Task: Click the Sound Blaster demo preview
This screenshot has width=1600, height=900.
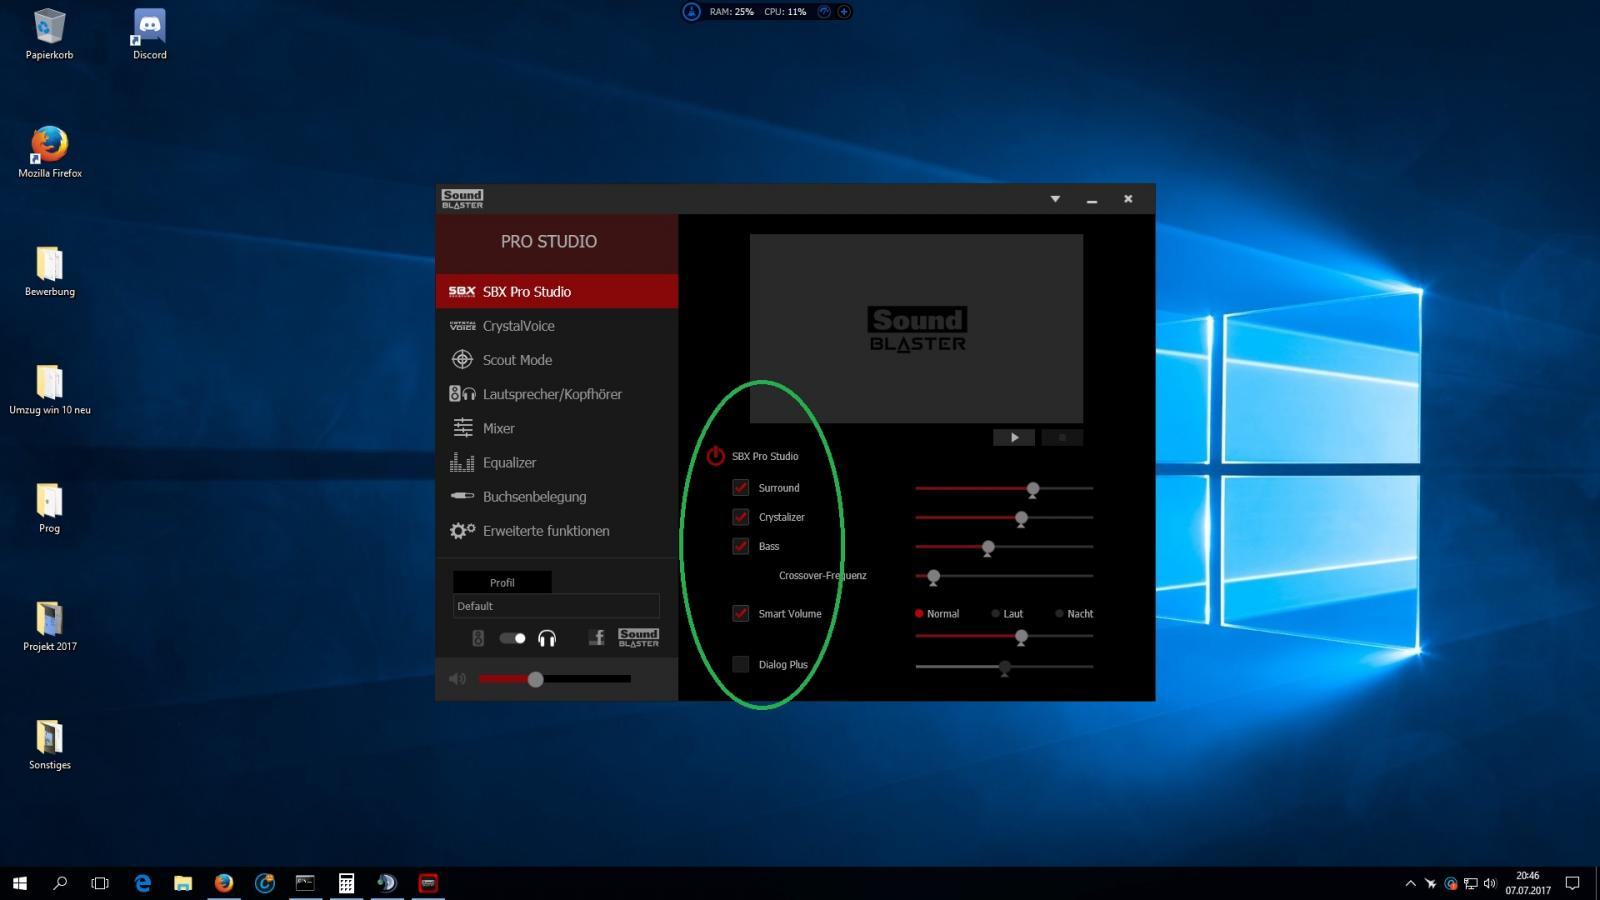Action: click(916, 328)
